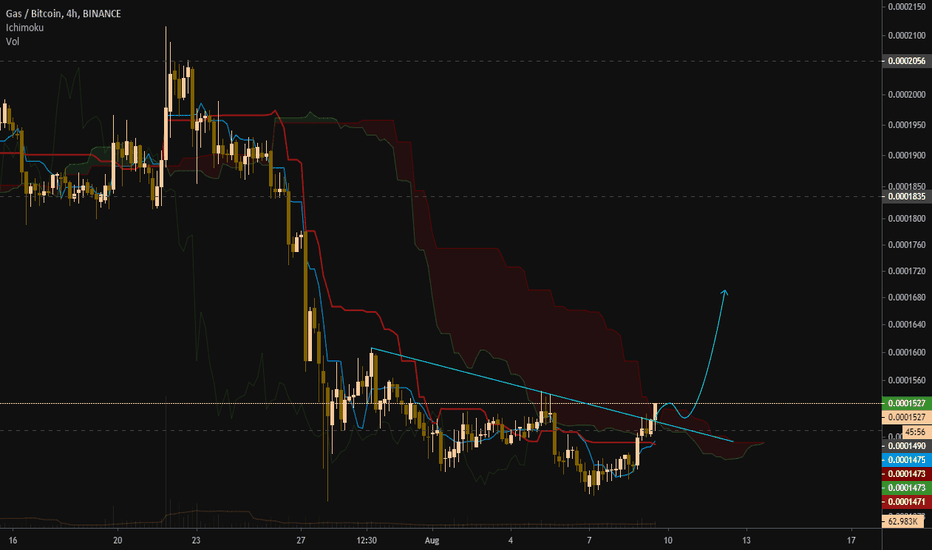Click the 7 date label on time axis

pos(589,540)
